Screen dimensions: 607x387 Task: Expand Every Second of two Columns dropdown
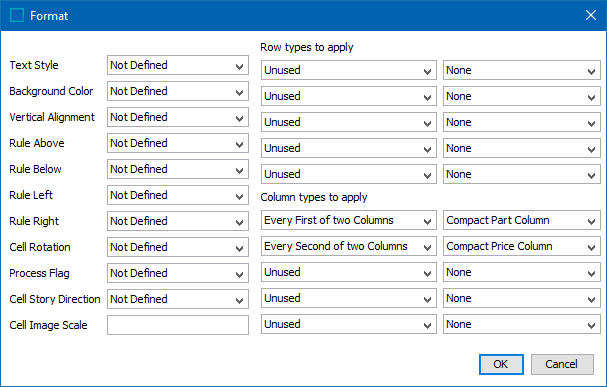coord(349,246)
